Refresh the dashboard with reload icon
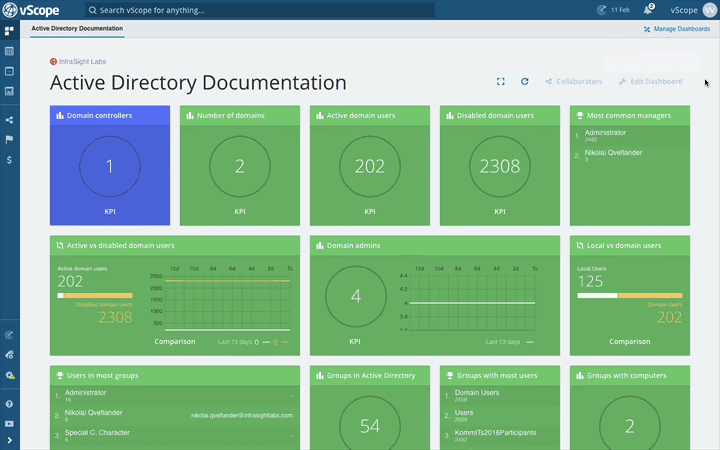The width and height of the screenshot is (720, 450). 524,81
